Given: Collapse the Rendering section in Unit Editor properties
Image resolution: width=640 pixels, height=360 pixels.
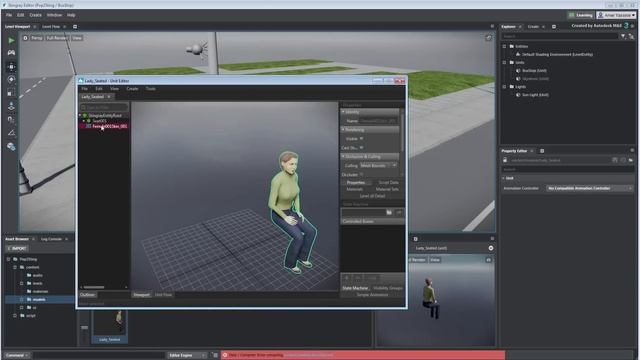Looking at the screenshot, I should coord(370,129).
